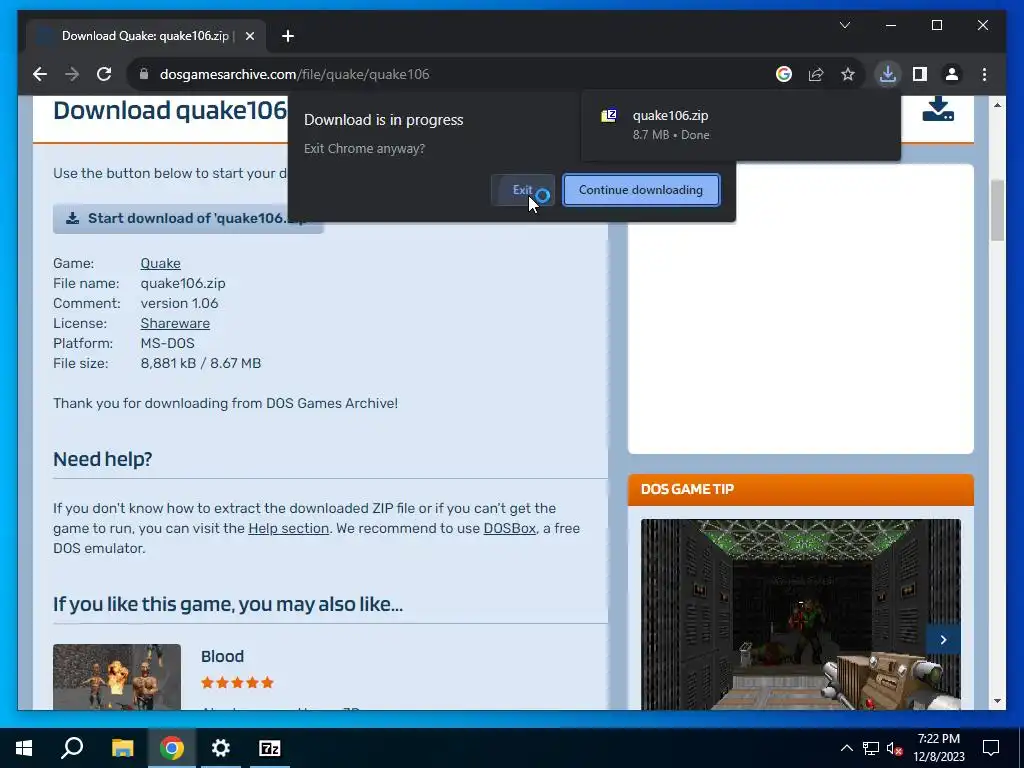
Task: Click the DOS Game Tip screenshot
Action: (x=801, y=615)
